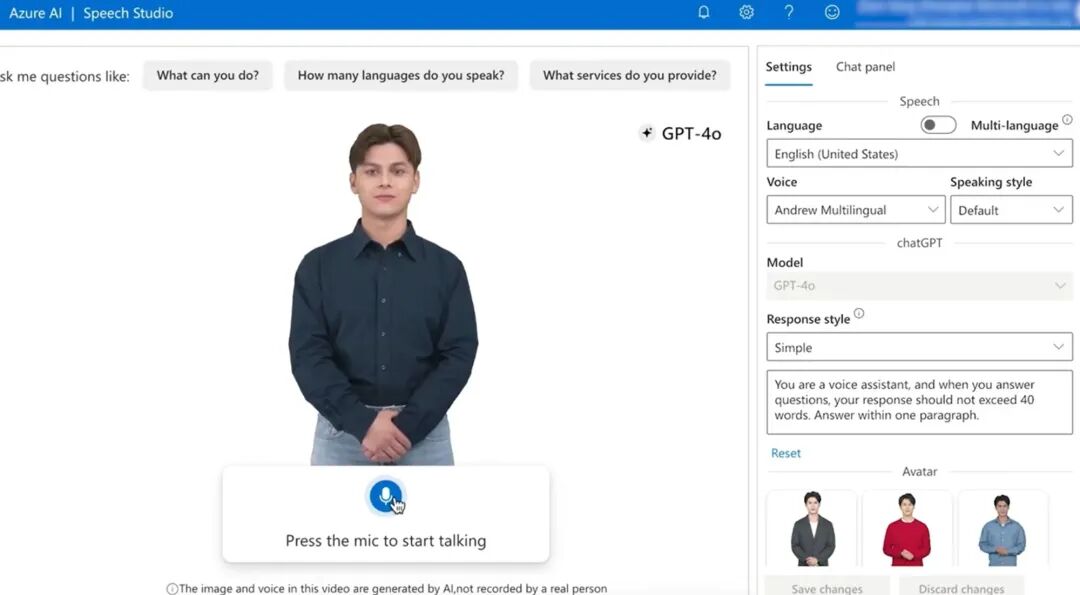Click the info icon beside Multi-language
The image size is (1080, 595).
pyautogui.click(x=1067, y=120)
